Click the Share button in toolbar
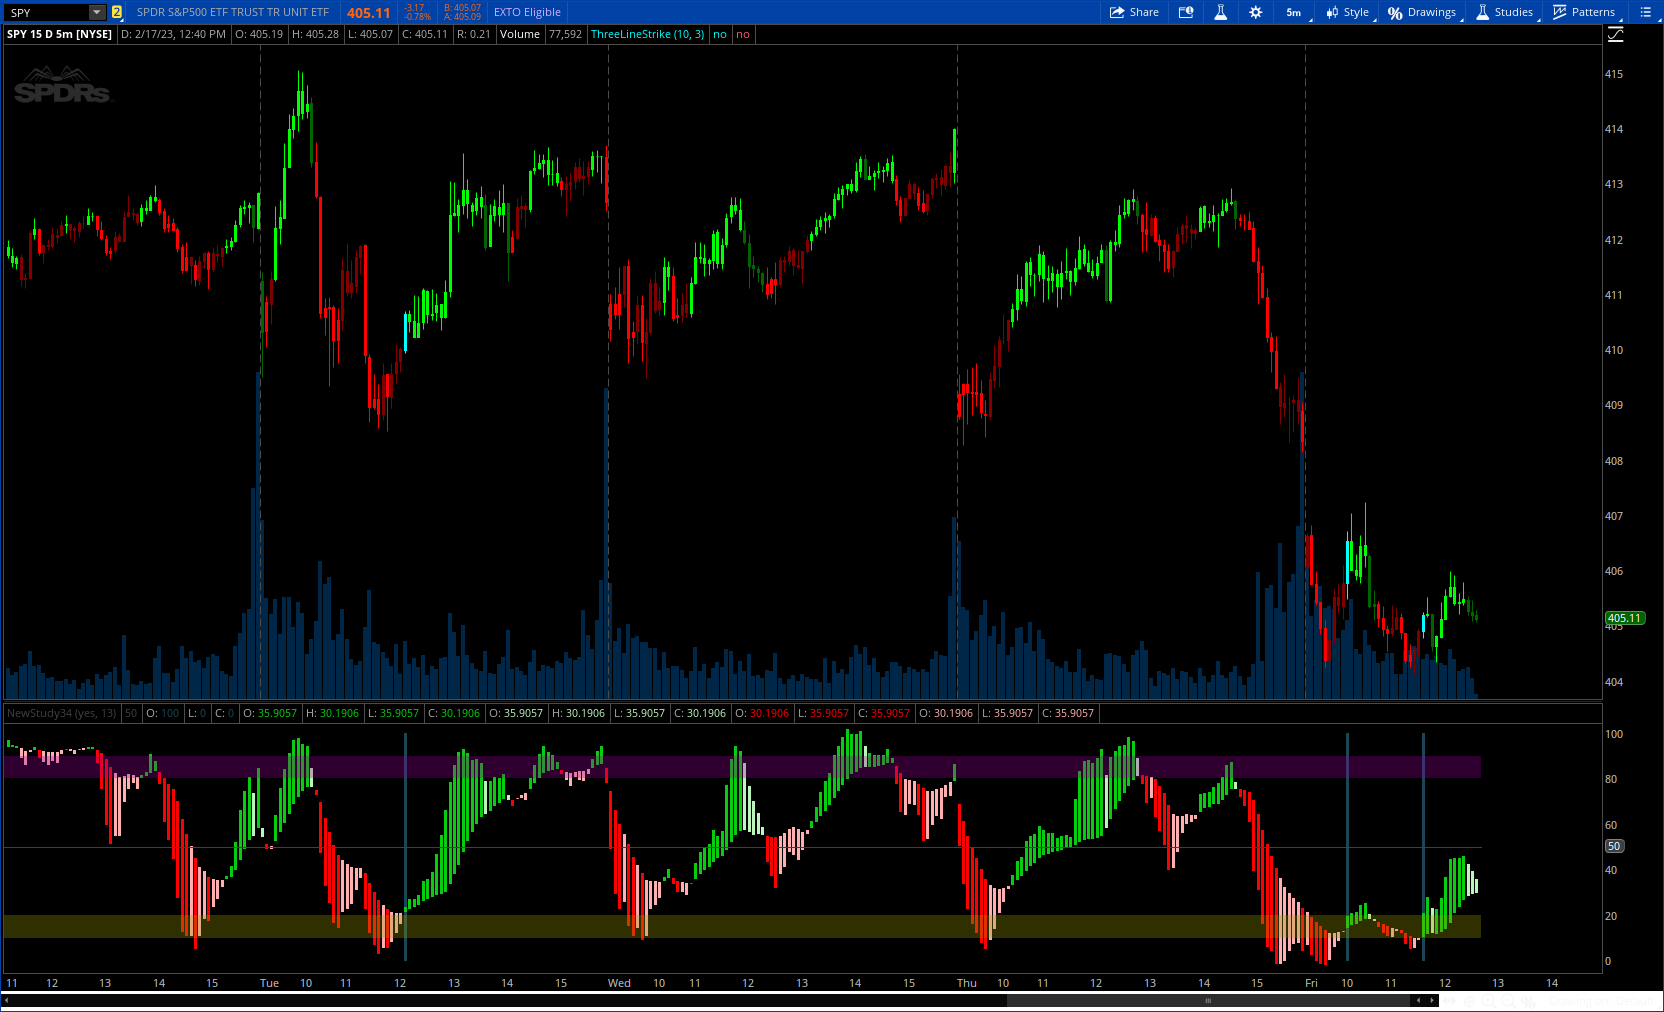 click(x=1134, y=12)
